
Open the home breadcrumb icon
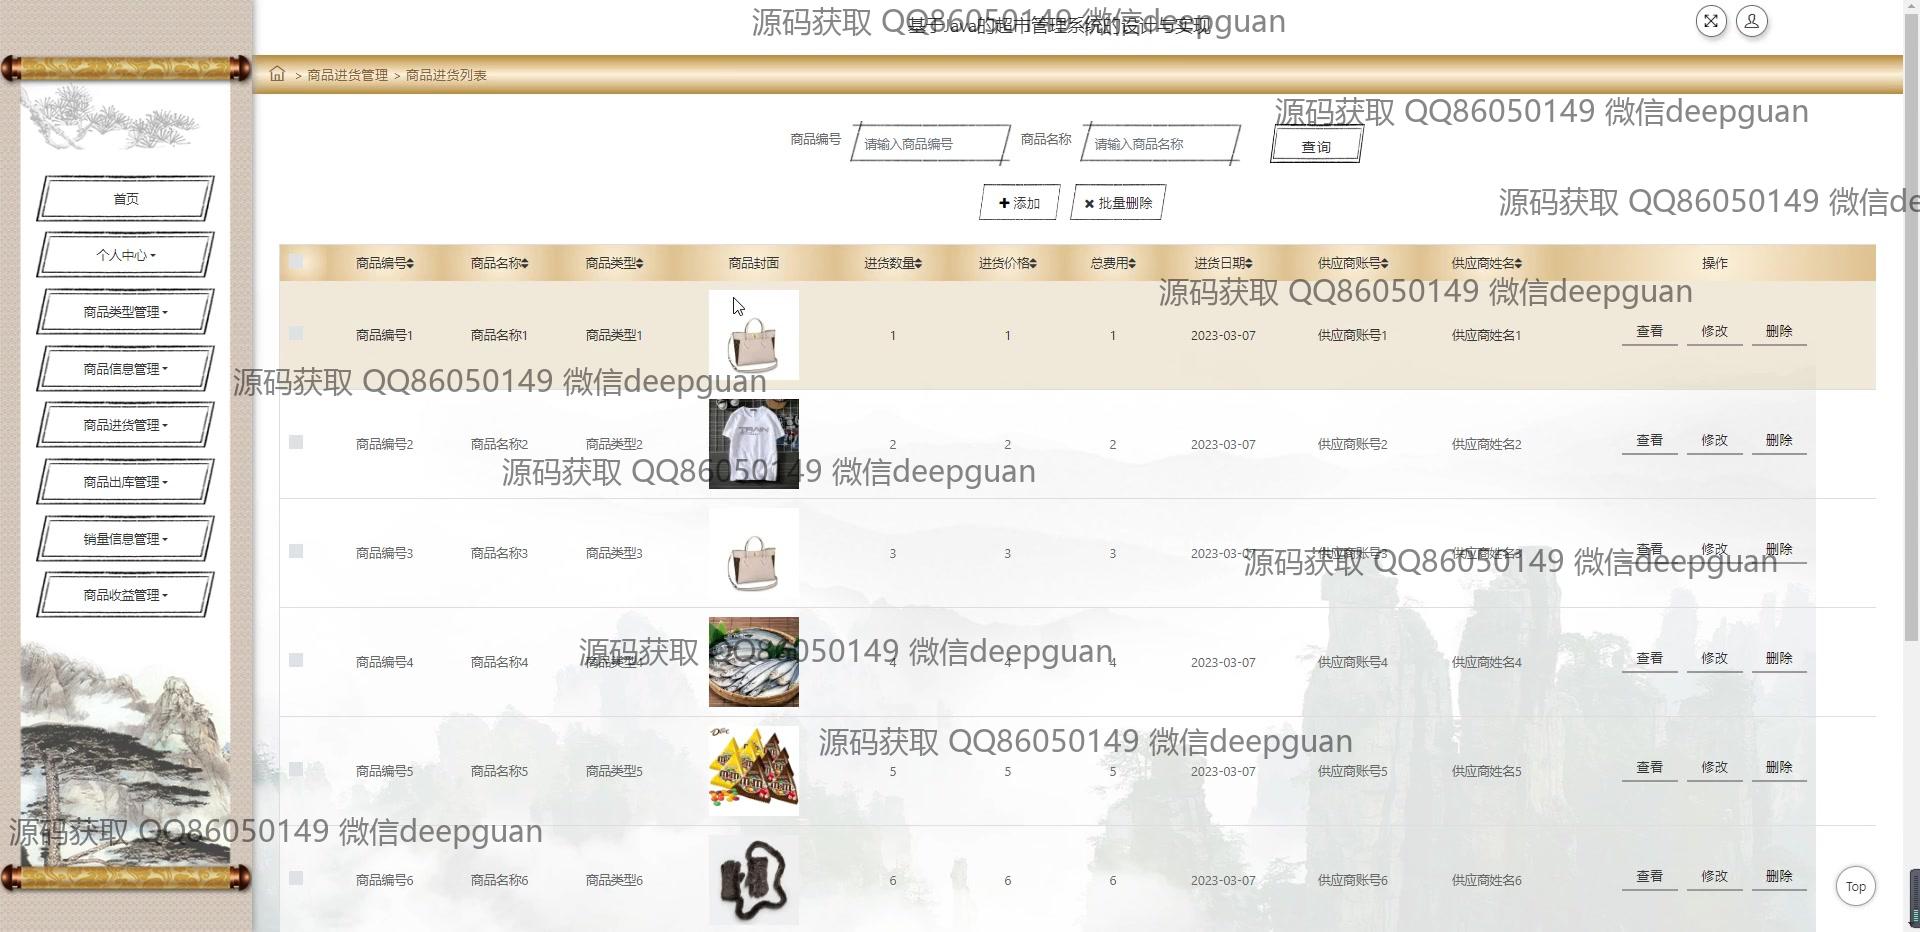[277, 74]
